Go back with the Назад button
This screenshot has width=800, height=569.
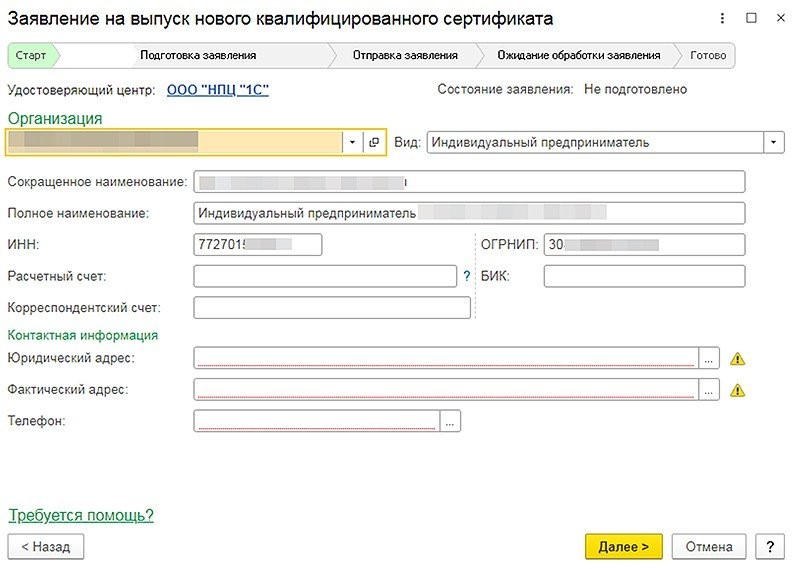[46, 547]
